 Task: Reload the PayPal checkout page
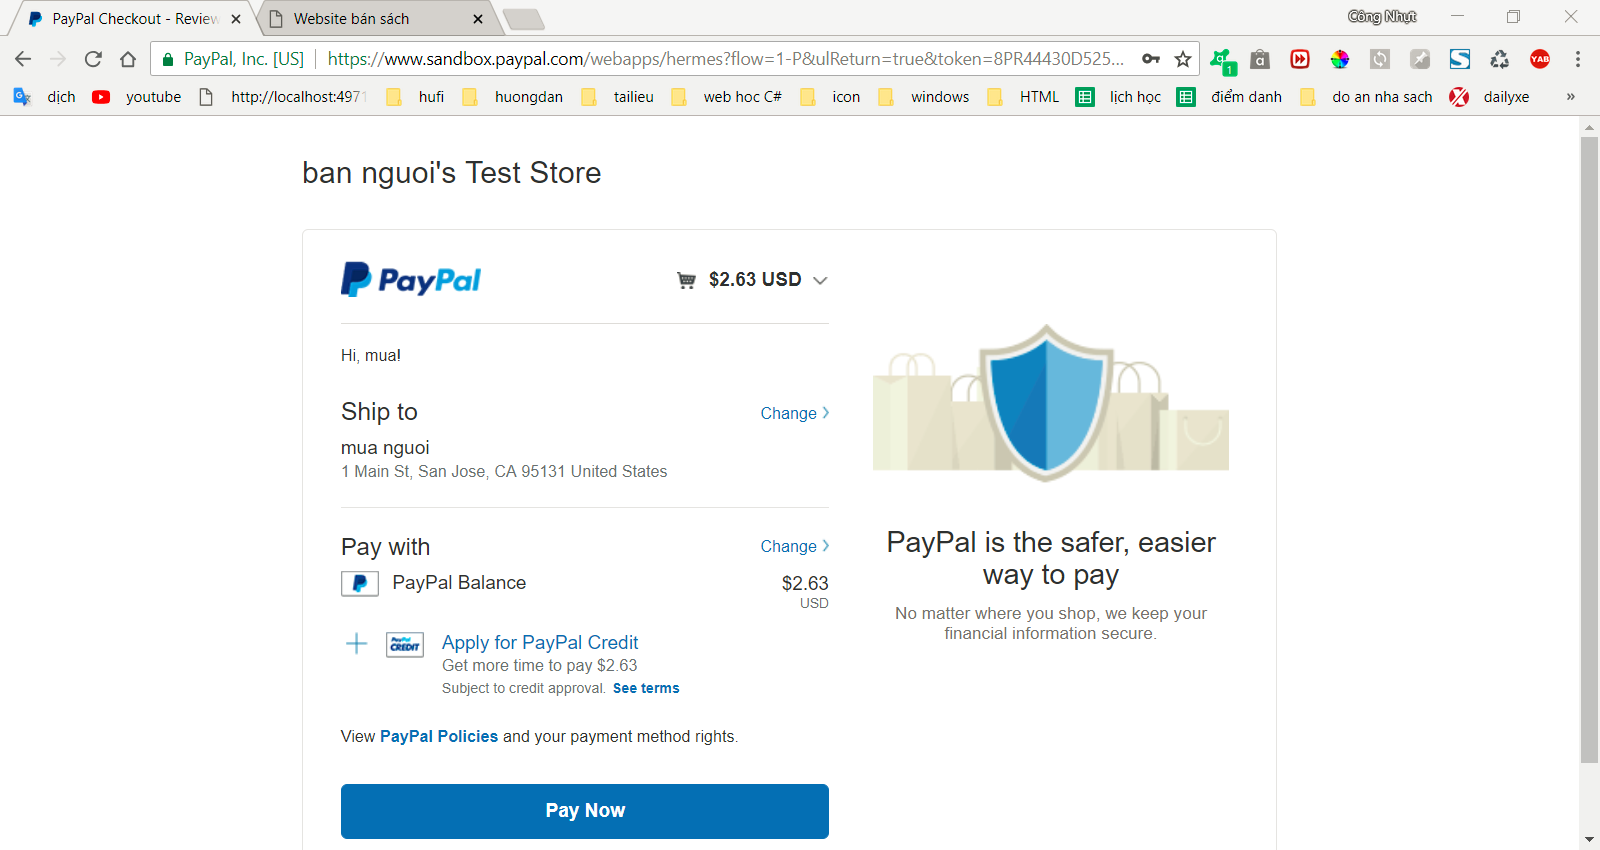pos(93,59)
